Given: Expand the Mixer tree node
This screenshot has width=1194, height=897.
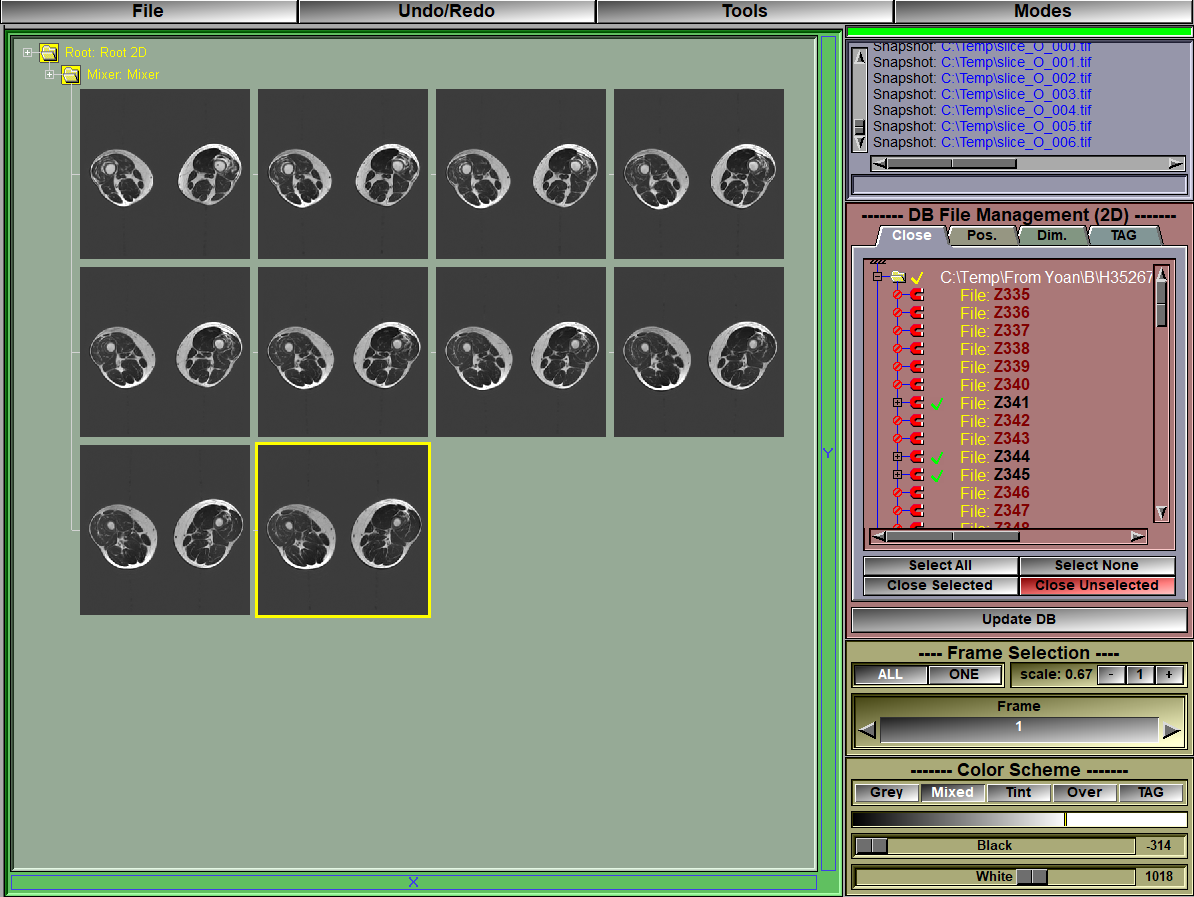Looking at the screenshot, I should tap(49, 75).
